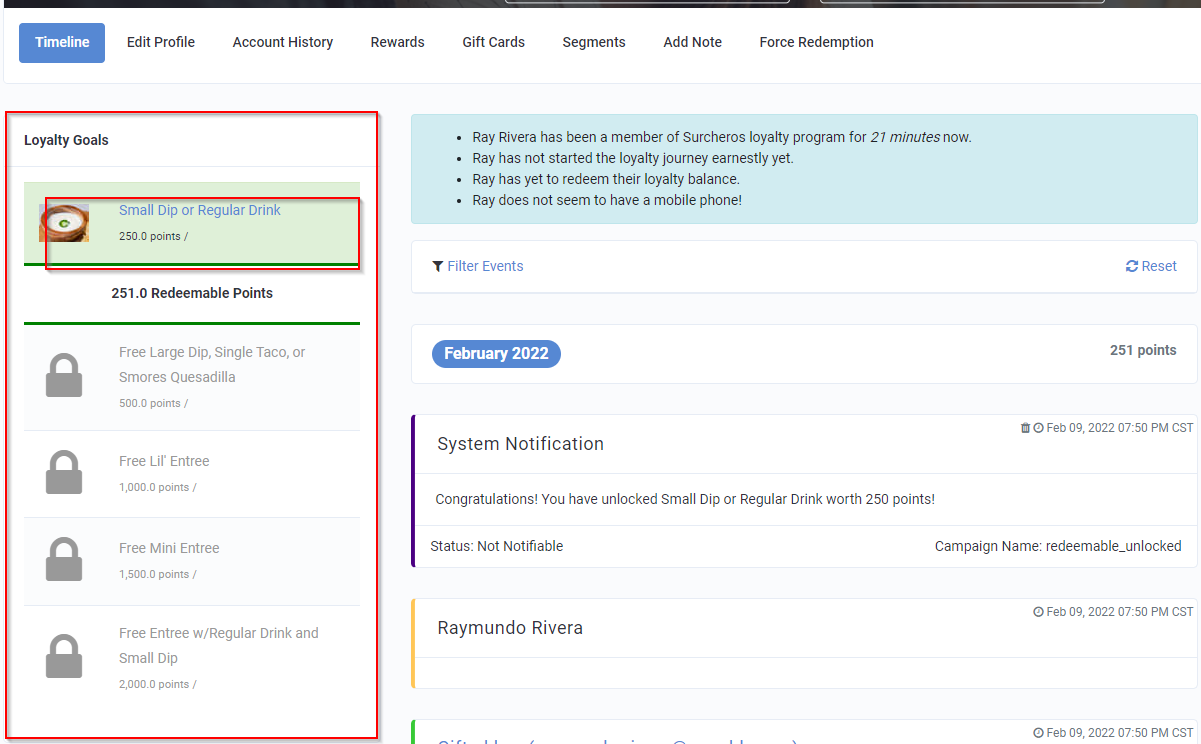1201x744 pixels.
Task: Click the February 2022 timeline badge
Action: pos(496,354)
